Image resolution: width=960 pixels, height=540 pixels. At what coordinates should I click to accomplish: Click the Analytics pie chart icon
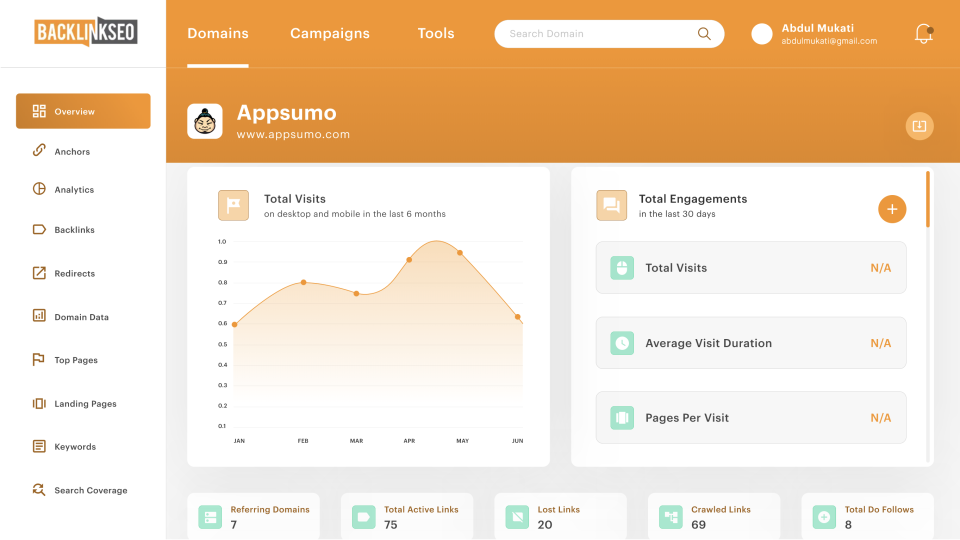[39, 189]
